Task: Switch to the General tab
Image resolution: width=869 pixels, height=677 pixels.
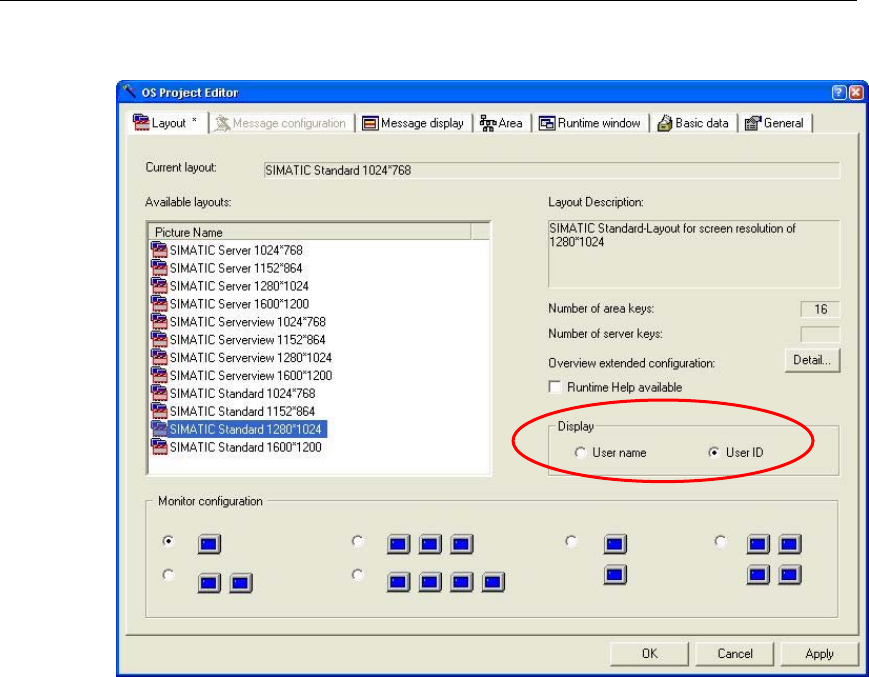Action: pos(774,123)
